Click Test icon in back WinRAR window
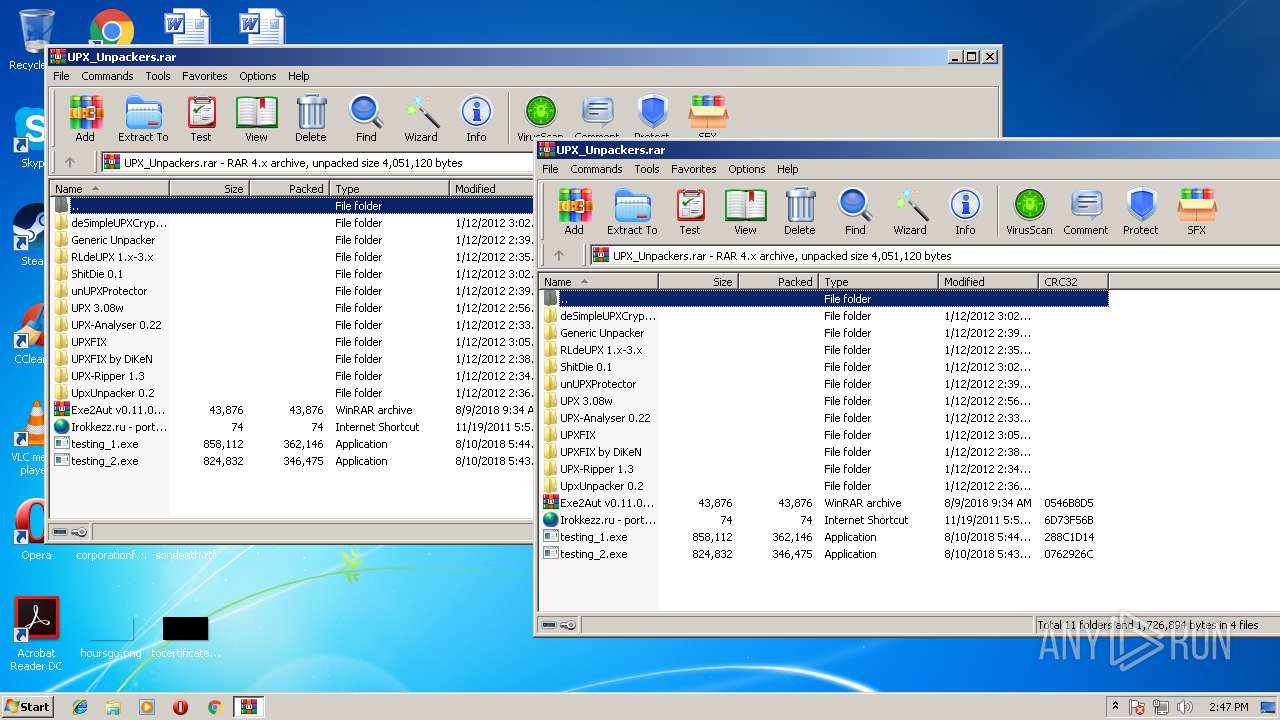Image resolution: width=1280 pixels, height=720 pixels. pyautogui.click(x=201, y=119)
